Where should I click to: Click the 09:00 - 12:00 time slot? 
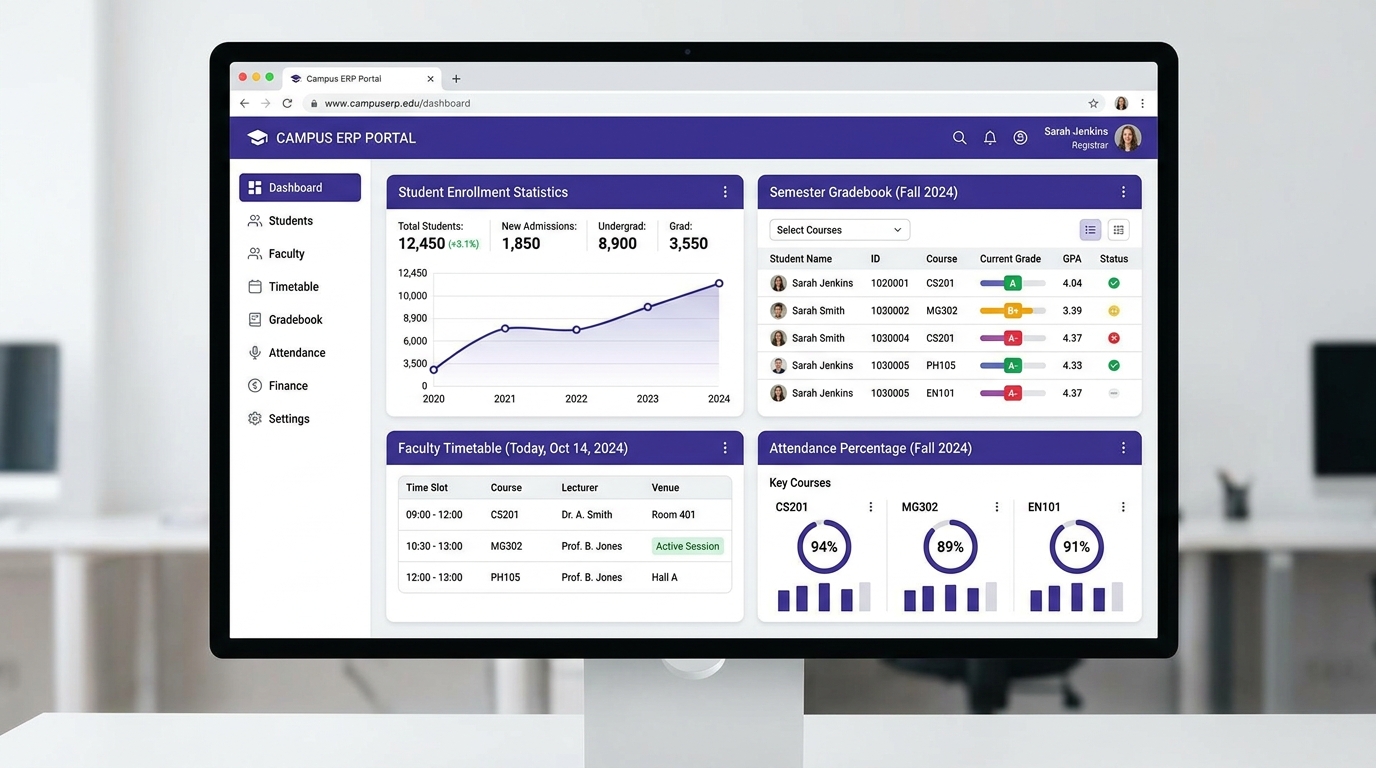(434, 515)
